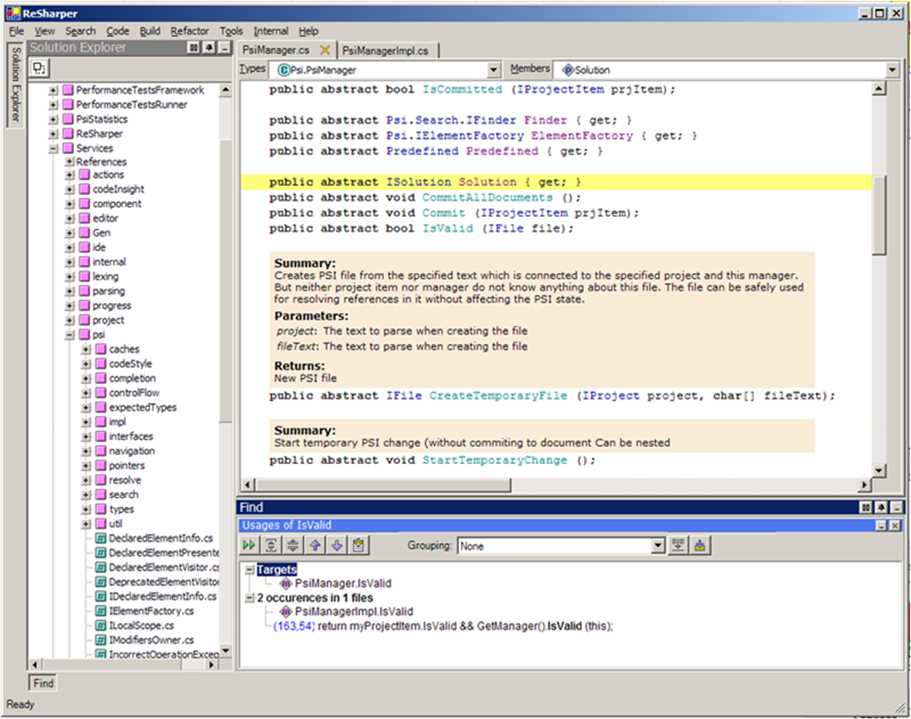Open the Solution Explorer toolbar icon
911x719 pixels.
coord(40,67)
